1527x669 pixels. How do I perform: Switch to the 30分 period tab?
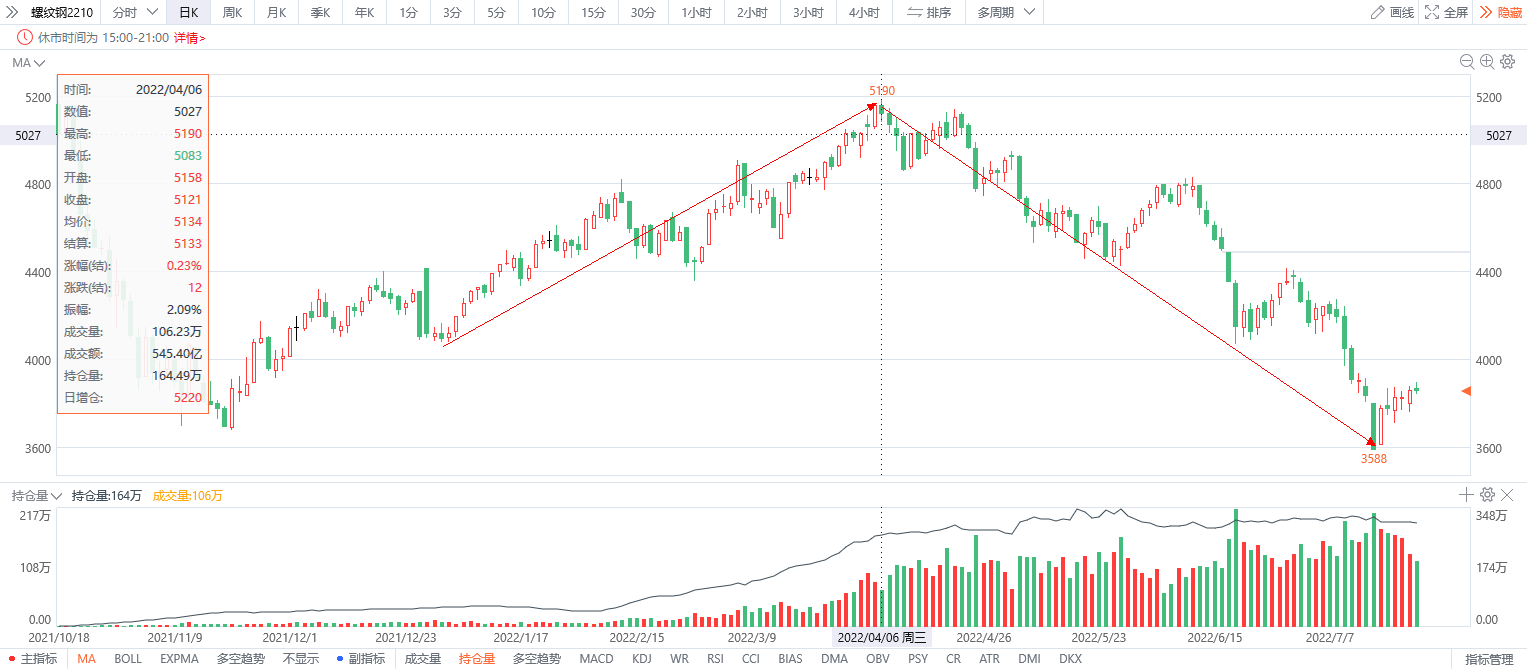(643, 12)
